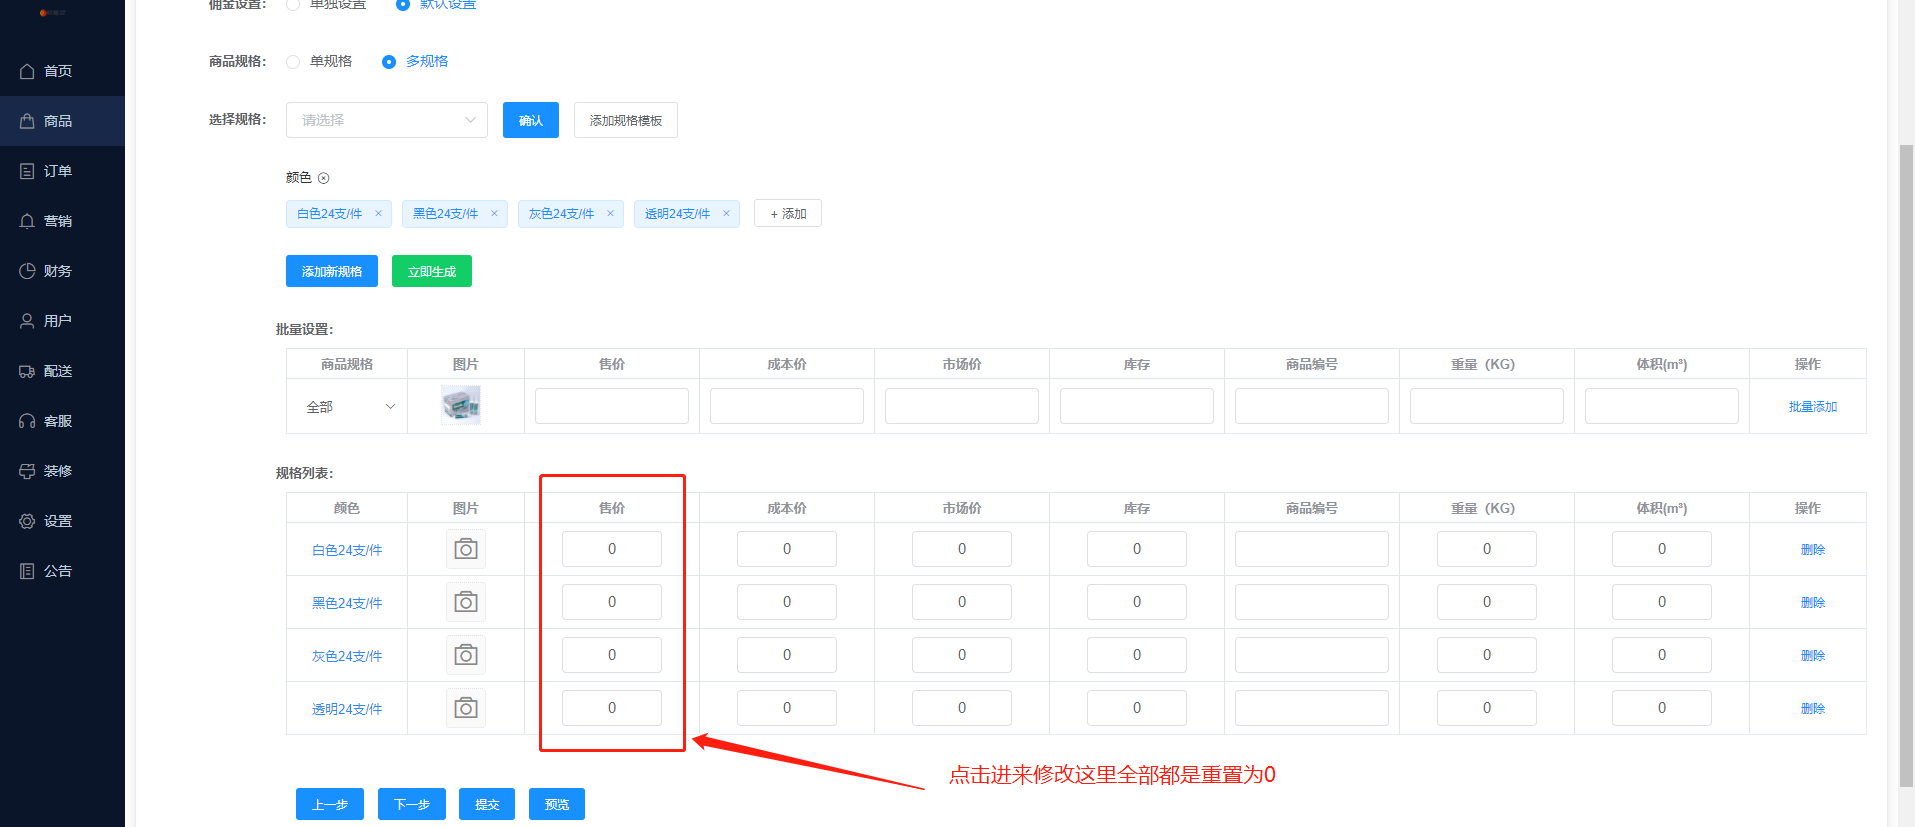Focus the batch 重量 input field

pos(1487,406)
